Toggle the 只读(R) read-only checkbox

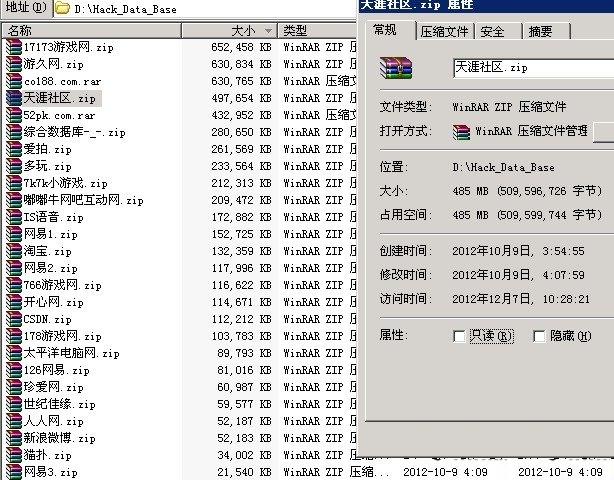(x=459, y=336)
